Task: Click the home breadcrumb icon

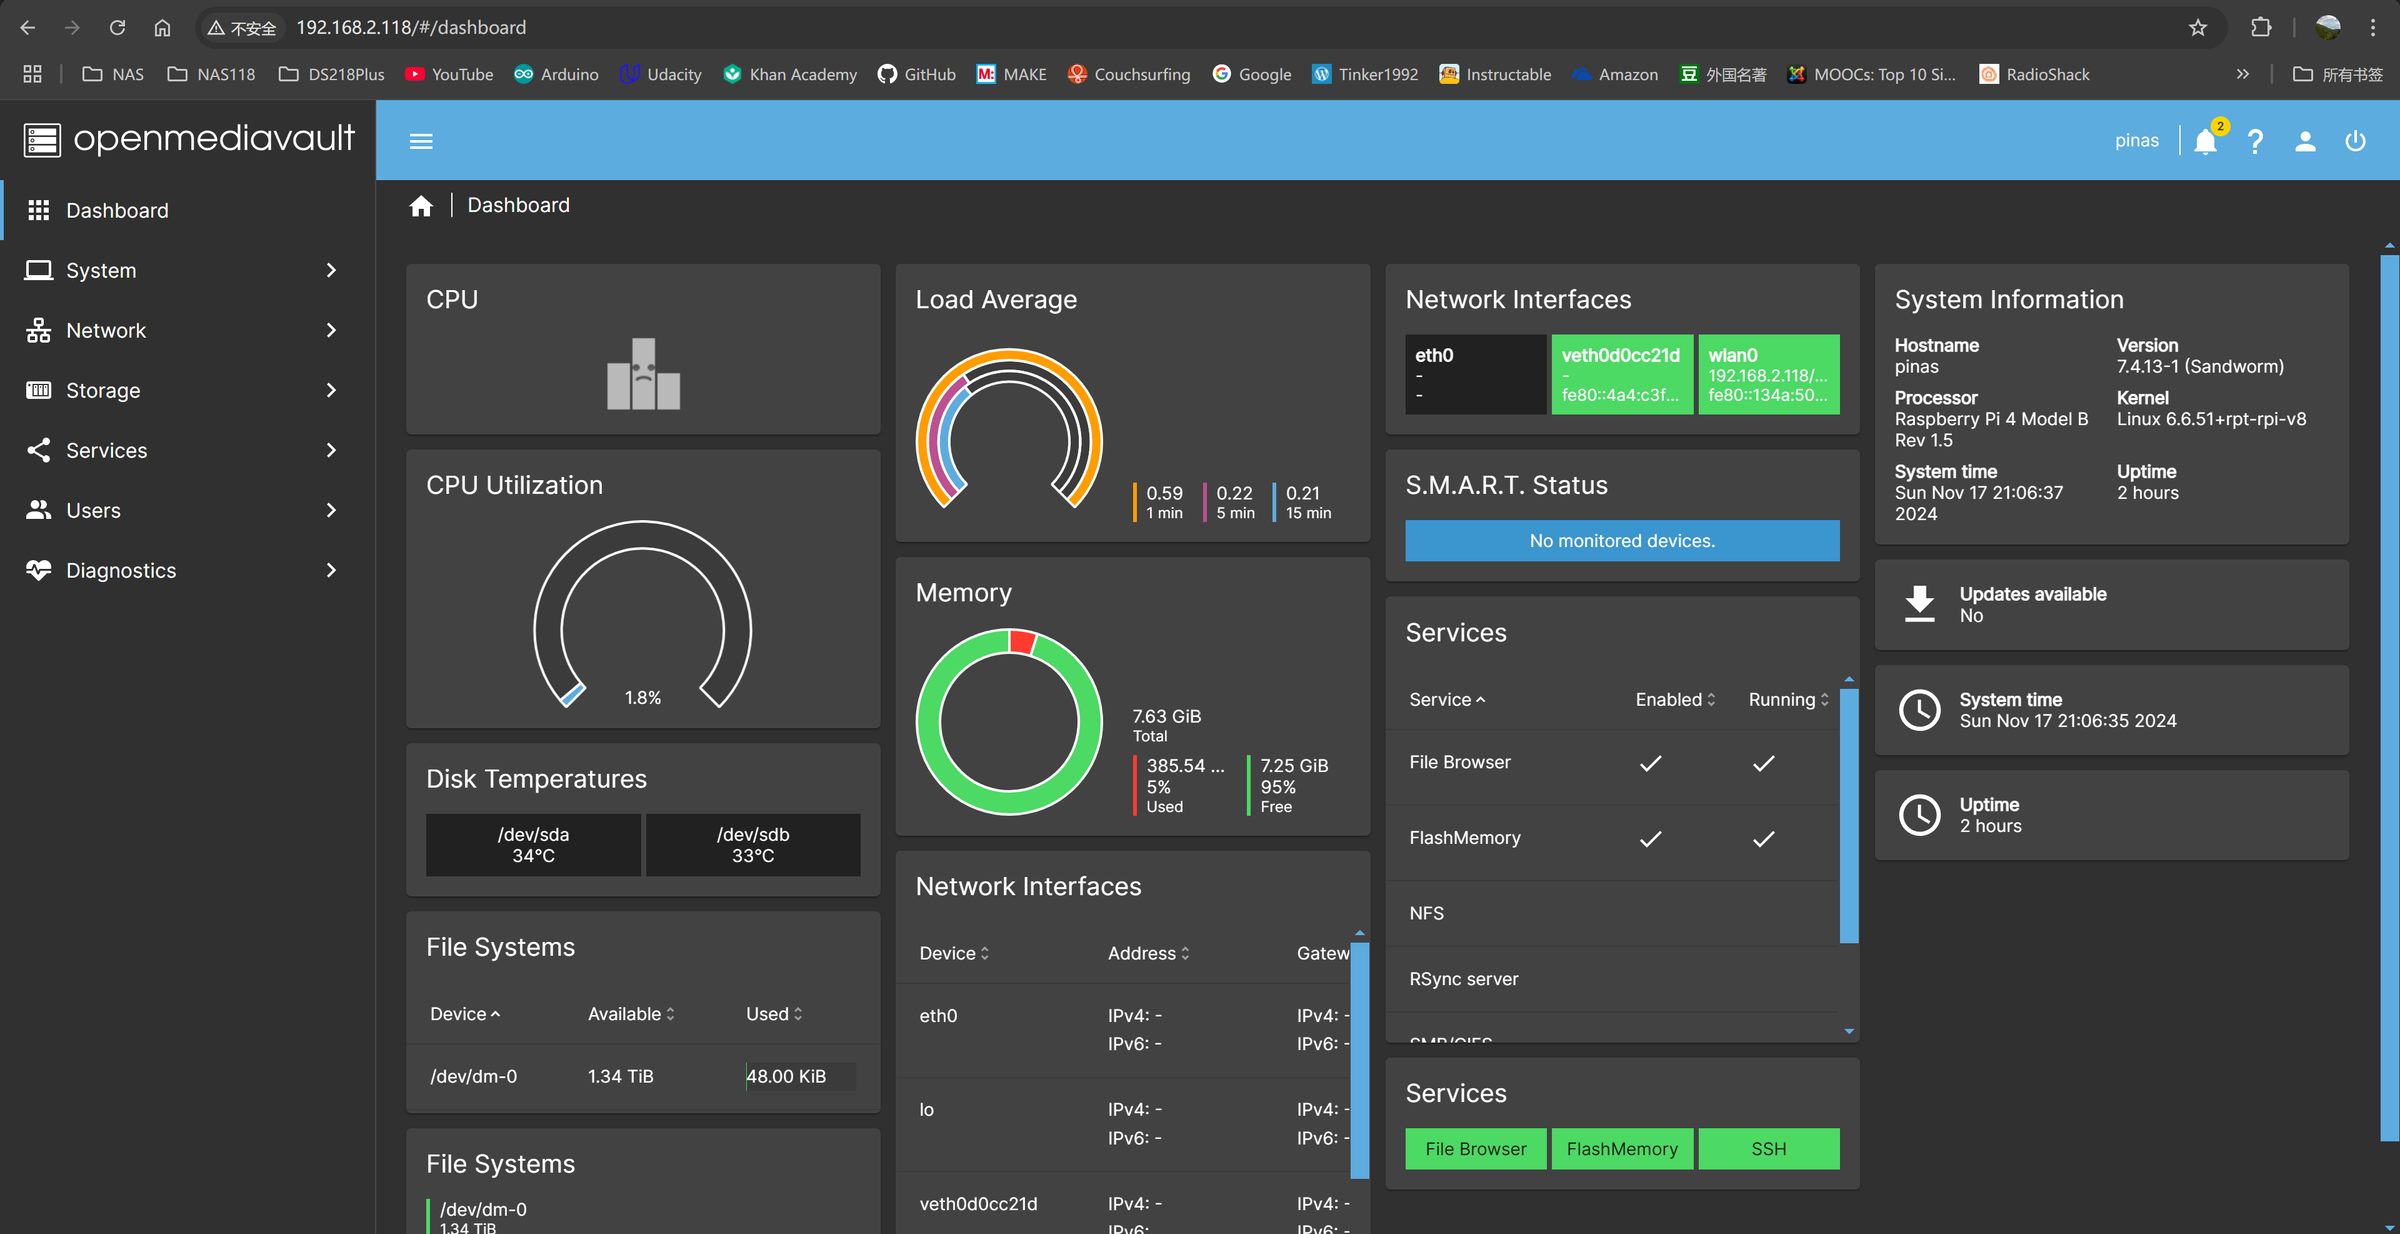Action: [421, 206]
